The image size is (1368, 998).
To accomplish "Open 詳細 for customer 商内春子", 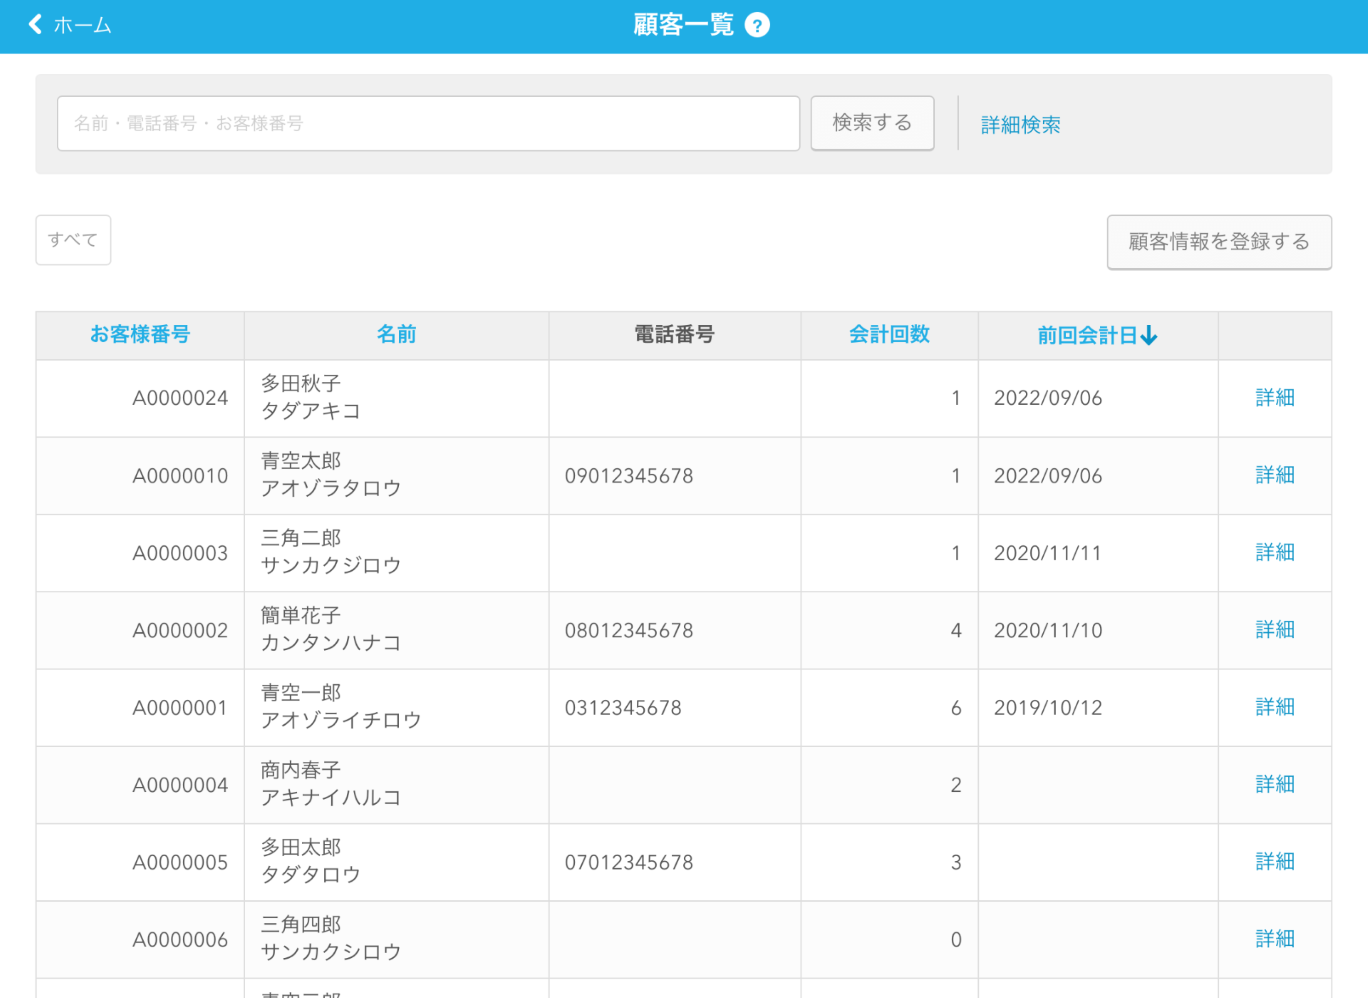I will pyautogui.click(x=1274, y=785).
